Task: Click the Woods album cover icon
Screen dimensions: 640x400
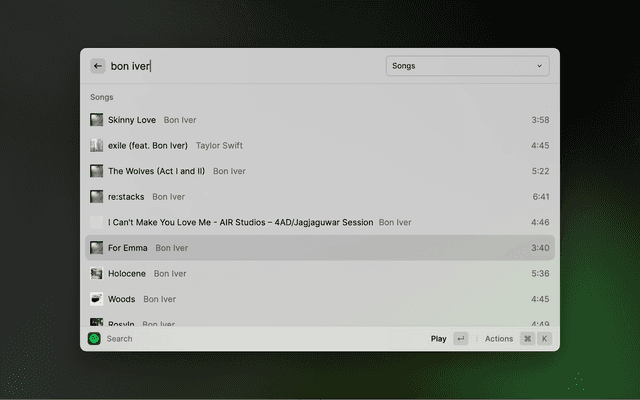Action: (x=97, y=299)
